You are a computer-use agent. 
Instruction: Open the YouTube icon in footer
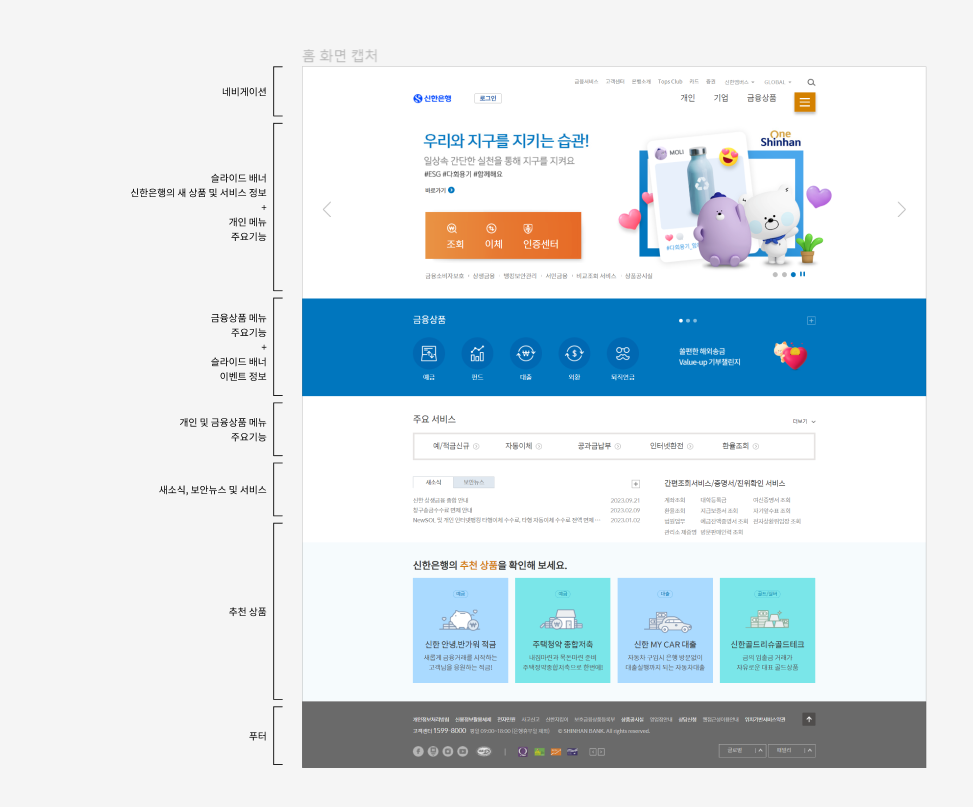coord(462,752)
